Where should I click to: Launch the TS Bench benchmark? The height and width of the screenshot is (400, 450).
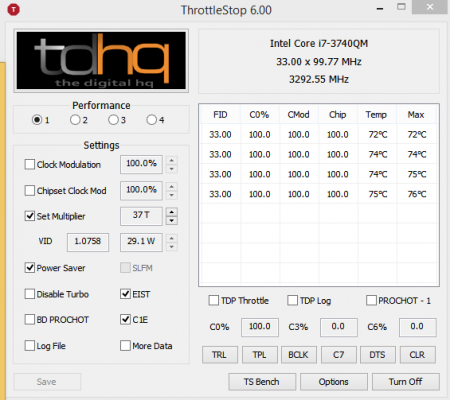click(262, 382)
